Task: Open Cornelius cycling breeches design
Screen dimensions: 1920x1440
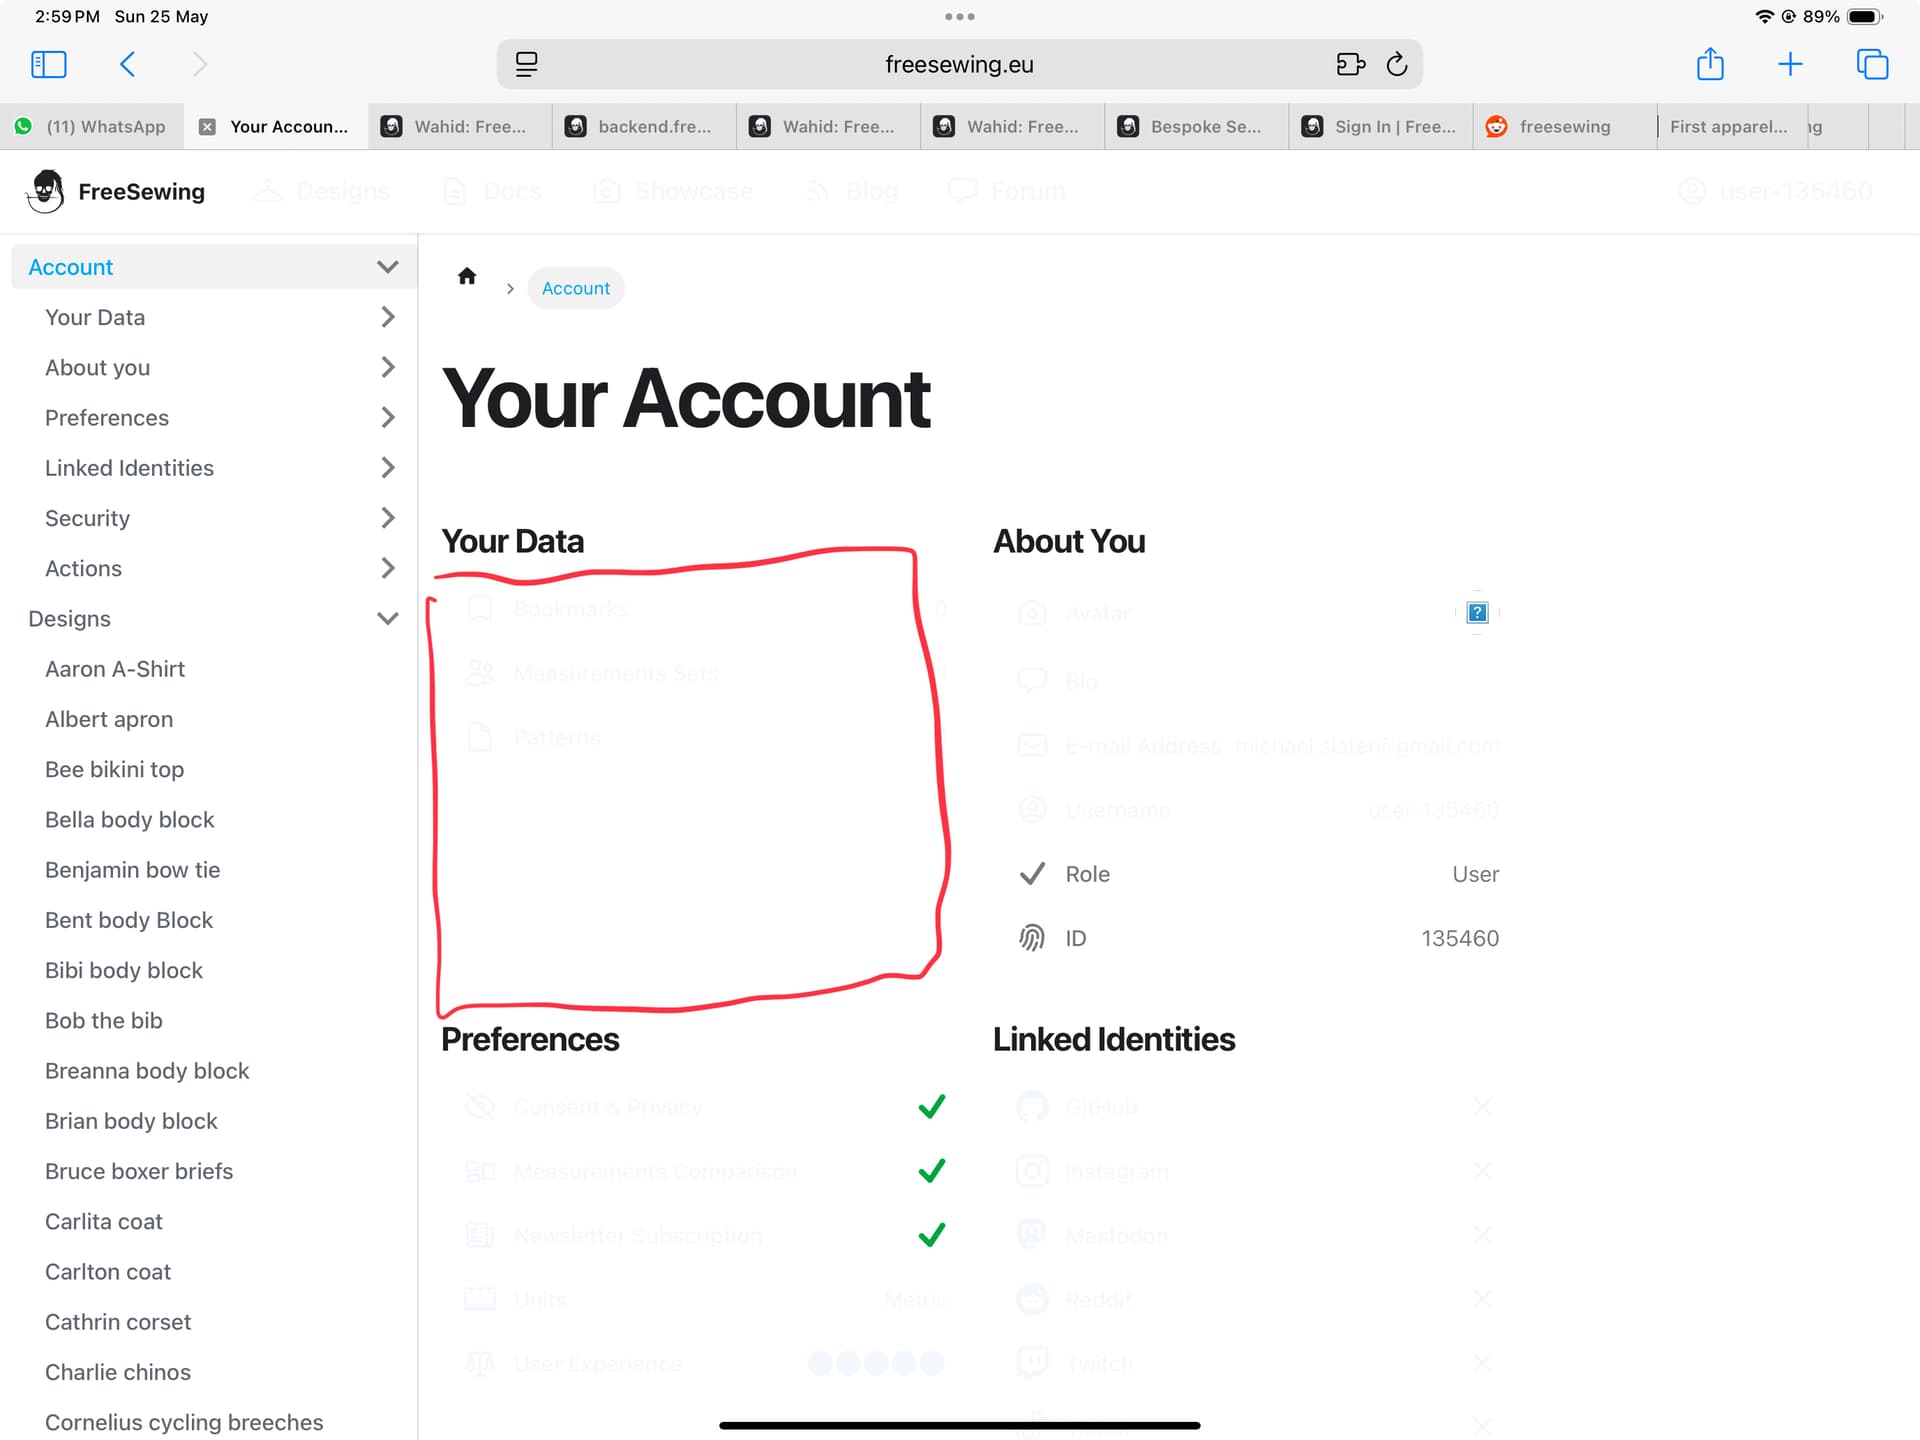Action: pos(184,1422)
